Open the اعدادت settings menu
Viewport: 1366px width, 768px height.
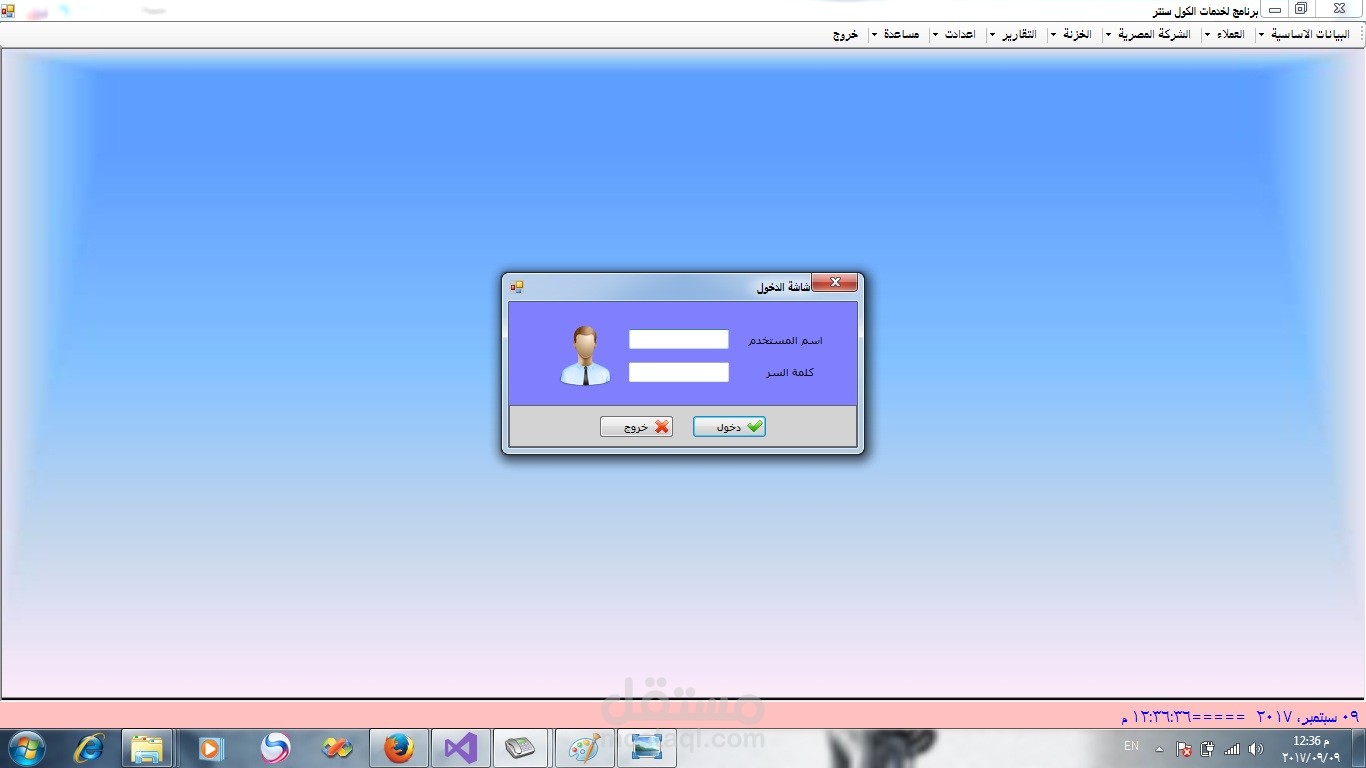point(955,34)
